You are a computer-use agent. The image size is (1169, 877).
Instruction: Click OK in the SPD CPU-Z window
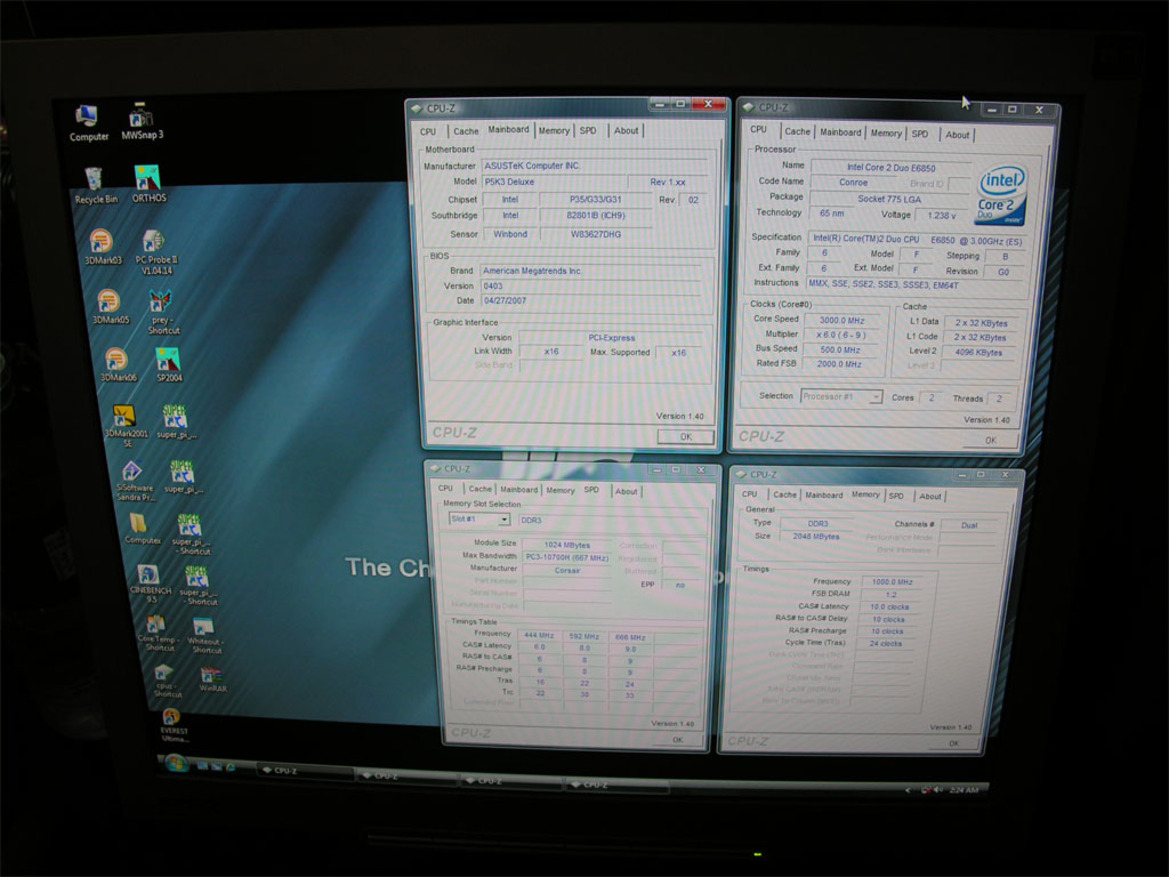pos(677,740)
